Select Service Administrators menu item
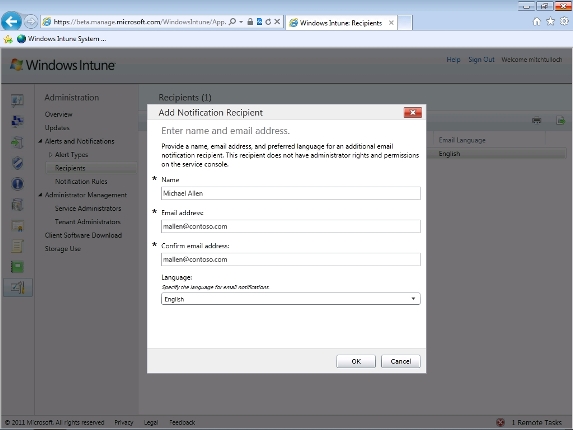The width and height of the screenshot is (573, 430). pyautogui.click(x=88, y=208)
